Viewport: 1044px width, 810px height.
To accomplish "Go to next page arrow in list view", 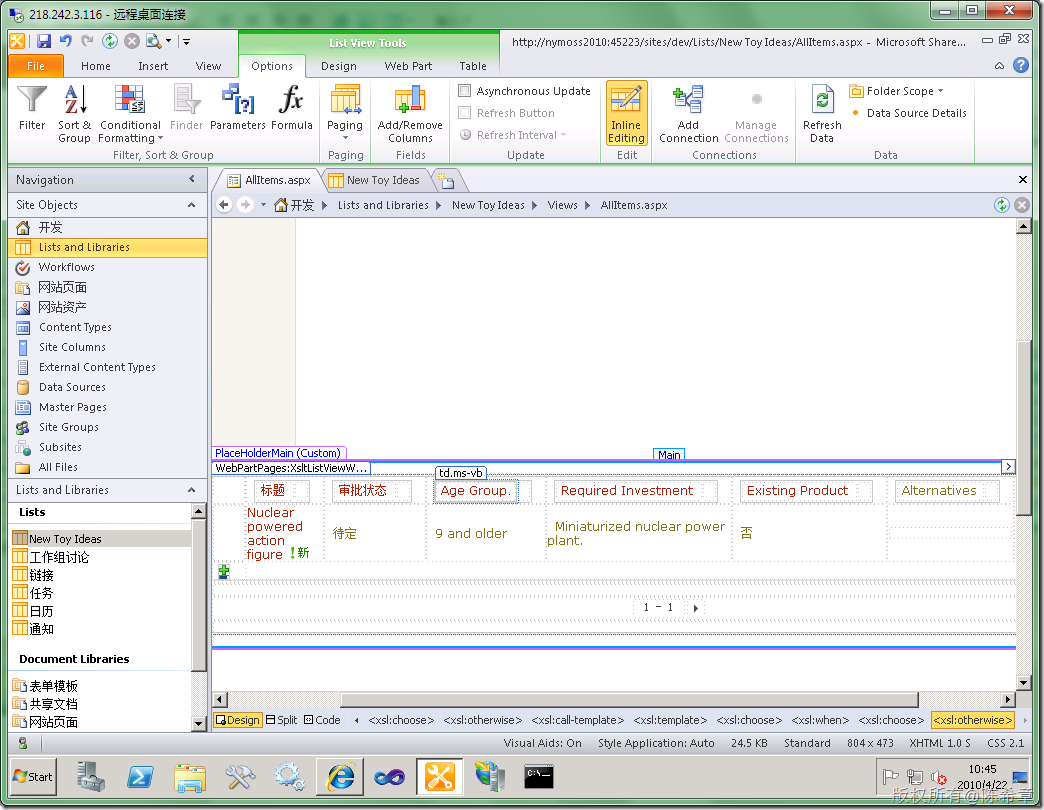I will coord(696,608).
